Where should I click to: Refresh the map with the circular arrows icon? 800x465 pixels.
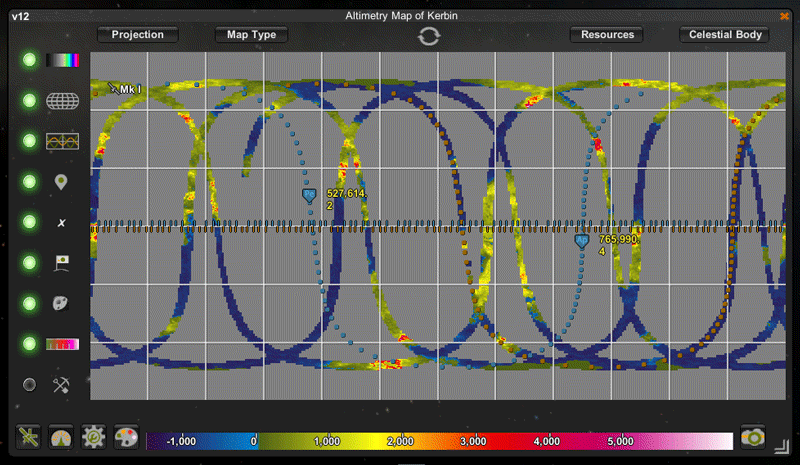429,36
